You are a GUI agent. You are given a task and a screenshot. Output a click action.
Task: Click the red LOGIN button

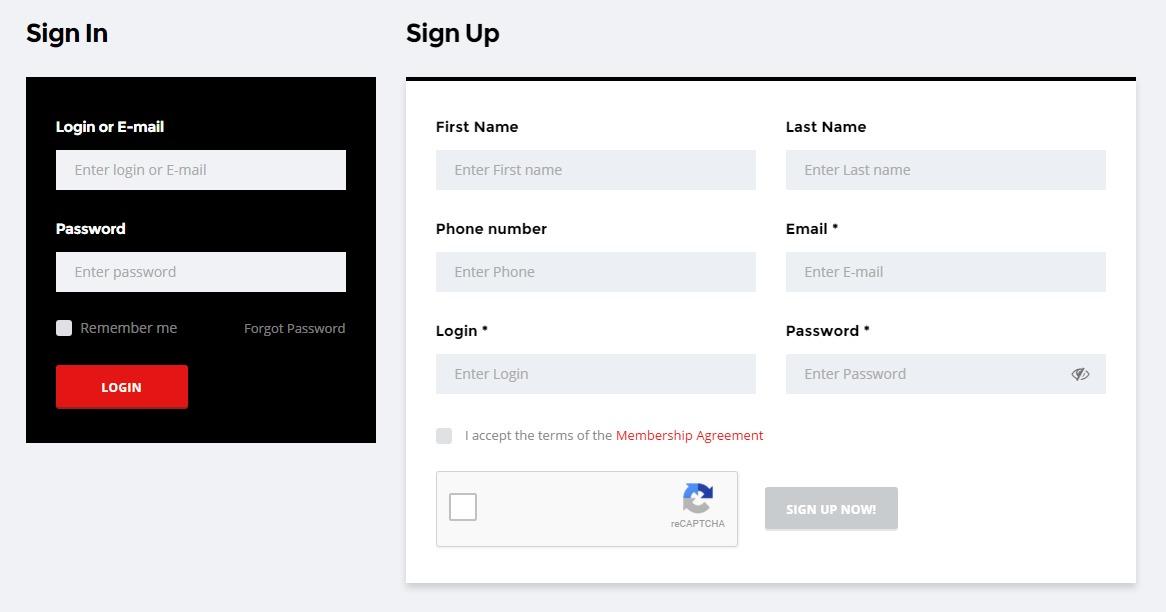(x=122, y=387)
